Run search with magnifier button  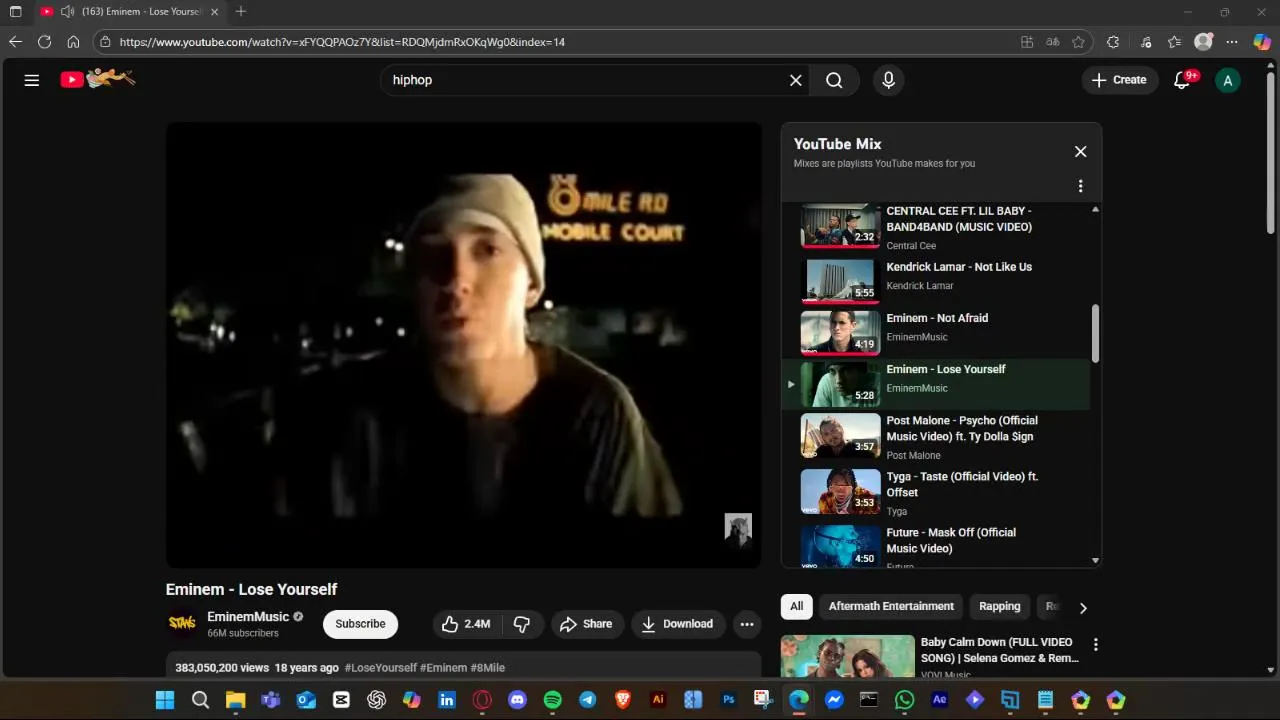834,80
